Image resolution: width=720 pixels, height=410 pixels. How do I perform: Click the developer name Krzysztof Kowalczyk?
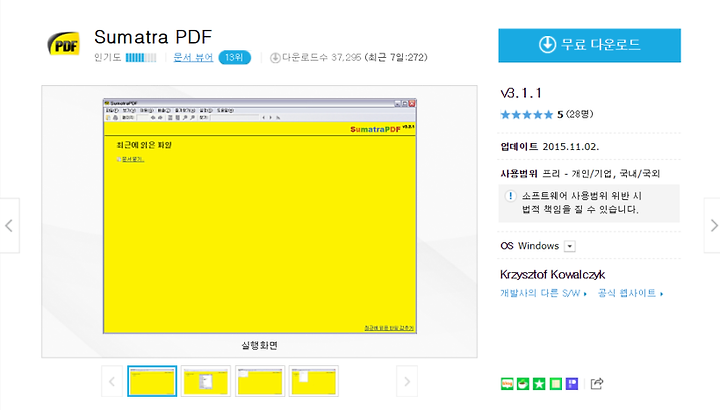[552, 275]
